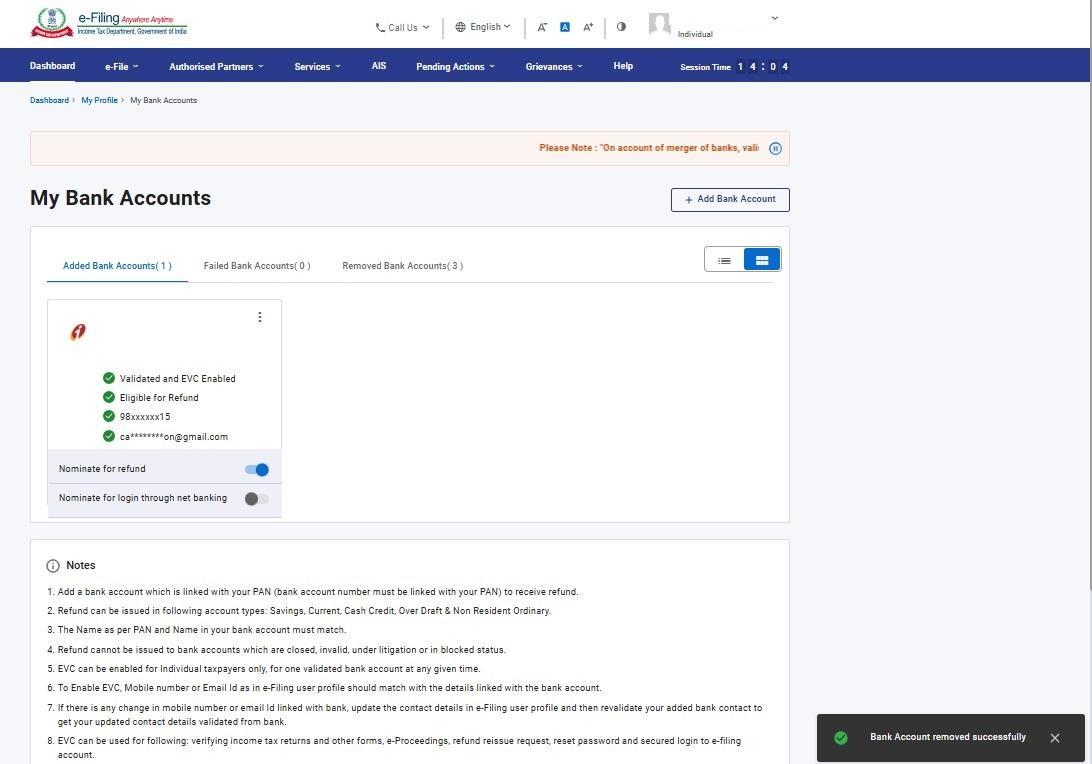Screen dimensions: 1092x764
Task: Expand the Call Us dropdown
Action: pyautogui.click(x=402, y=27)
